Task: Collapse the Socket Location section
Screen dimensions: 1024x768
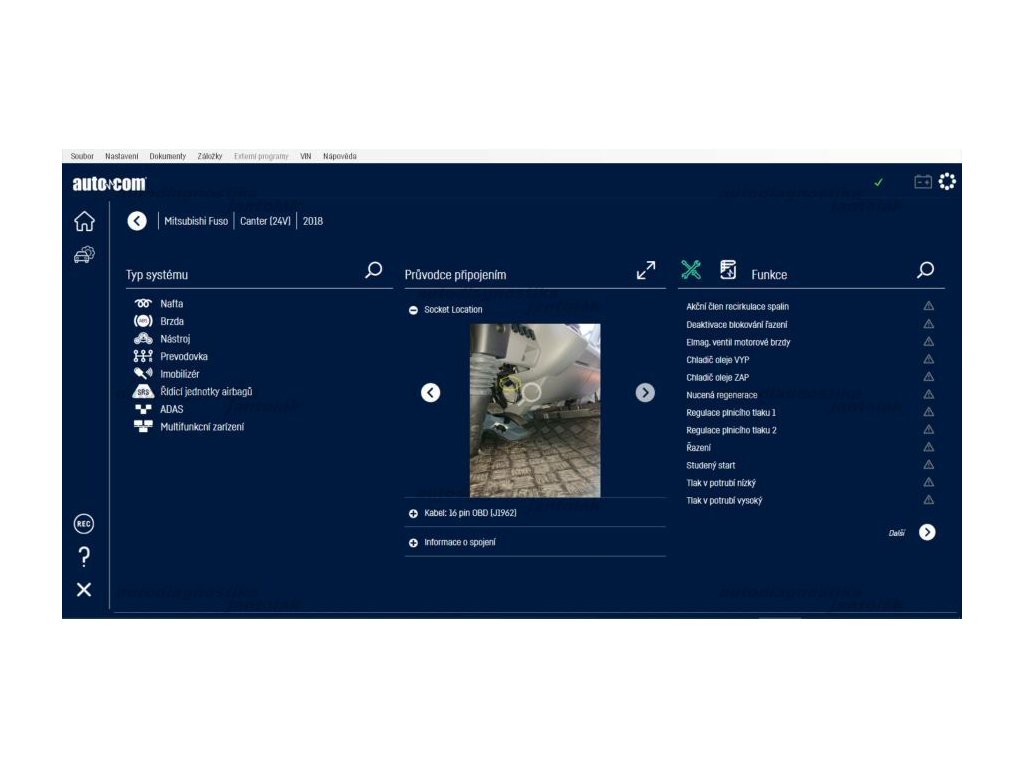Action: pyautogui.click(x=414, y=310)
